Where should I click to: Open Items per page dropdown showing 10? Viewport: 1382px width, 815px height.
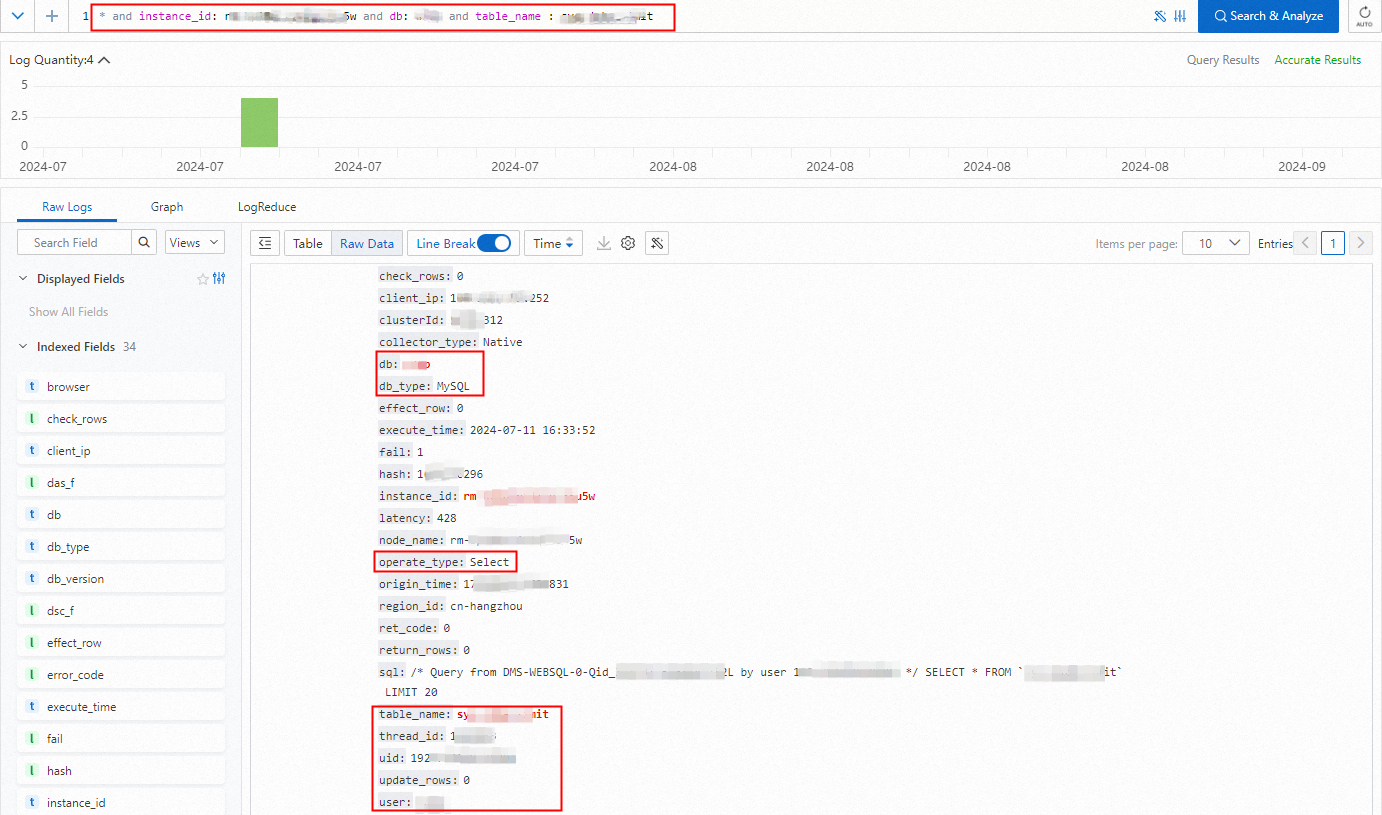(1216, 243)
